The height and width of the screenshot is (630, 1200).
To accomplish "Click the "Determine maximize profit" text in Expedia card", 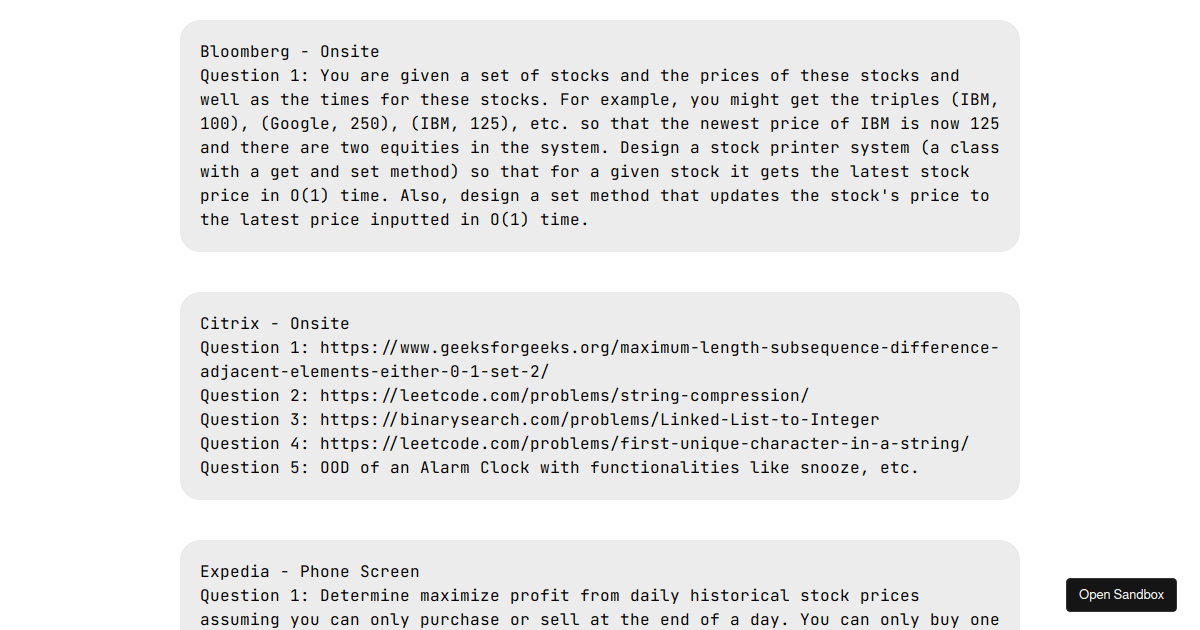I will [x=444, y=596].
